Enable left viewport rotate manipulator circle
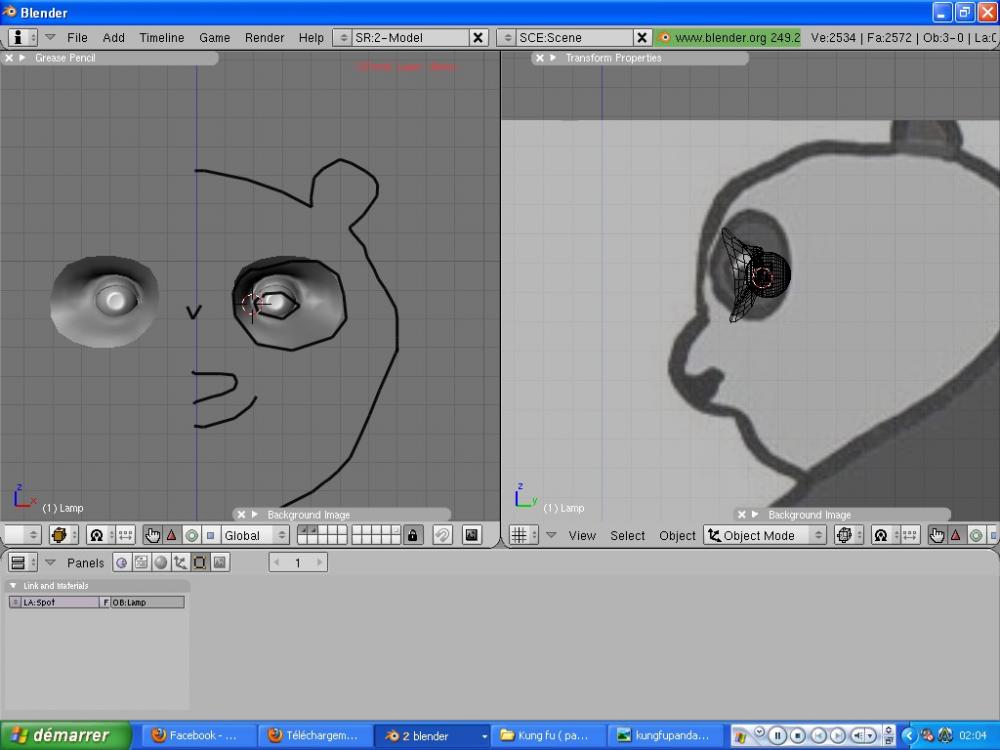Viewport: 1000px width, 750px height. click(191, 535)
